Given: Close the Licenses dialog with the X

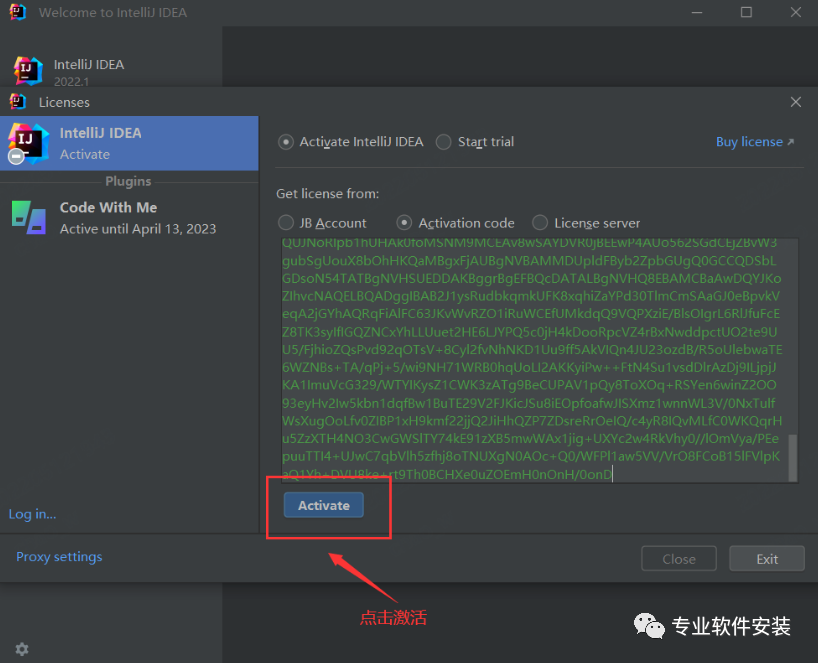Looking at the screenshot, I should coord(796,102).
